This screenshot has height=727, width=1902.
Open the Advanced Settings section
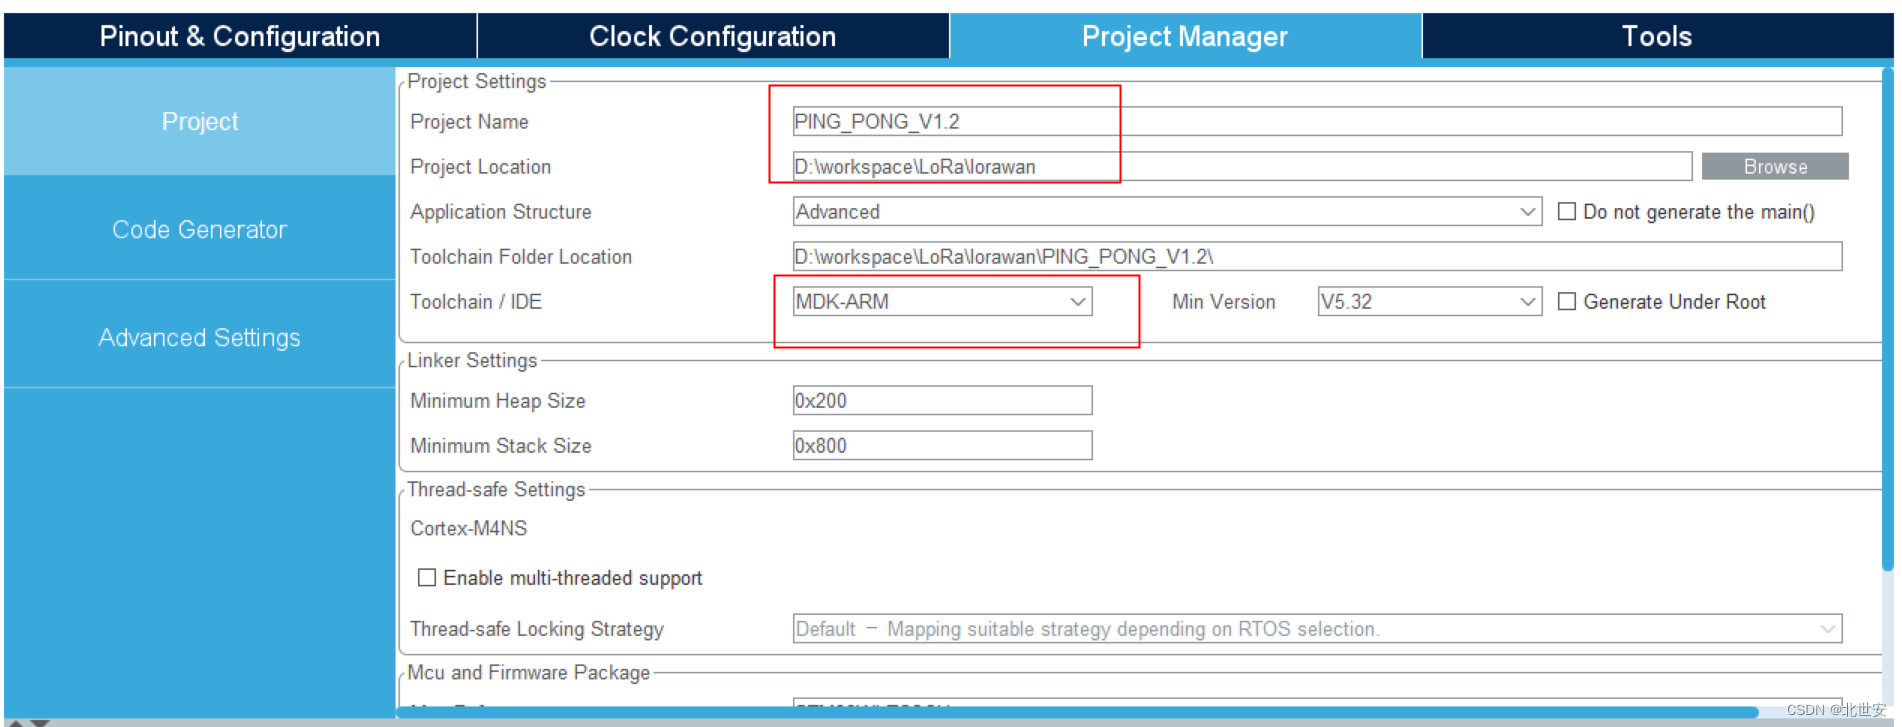200,337
